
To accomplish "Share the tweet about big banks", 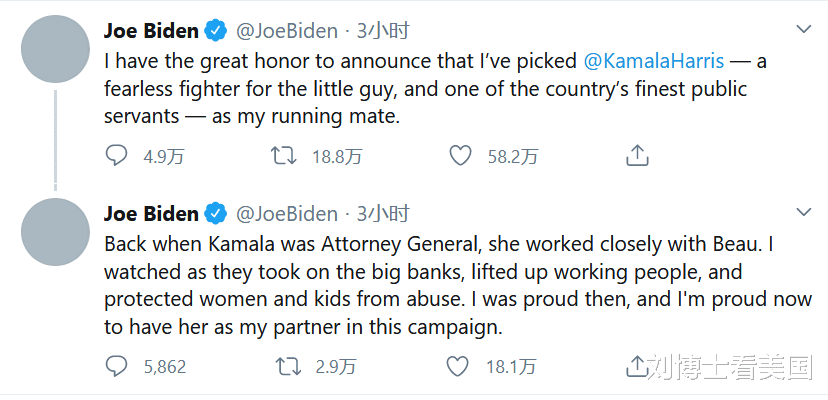I will (637, 366).
